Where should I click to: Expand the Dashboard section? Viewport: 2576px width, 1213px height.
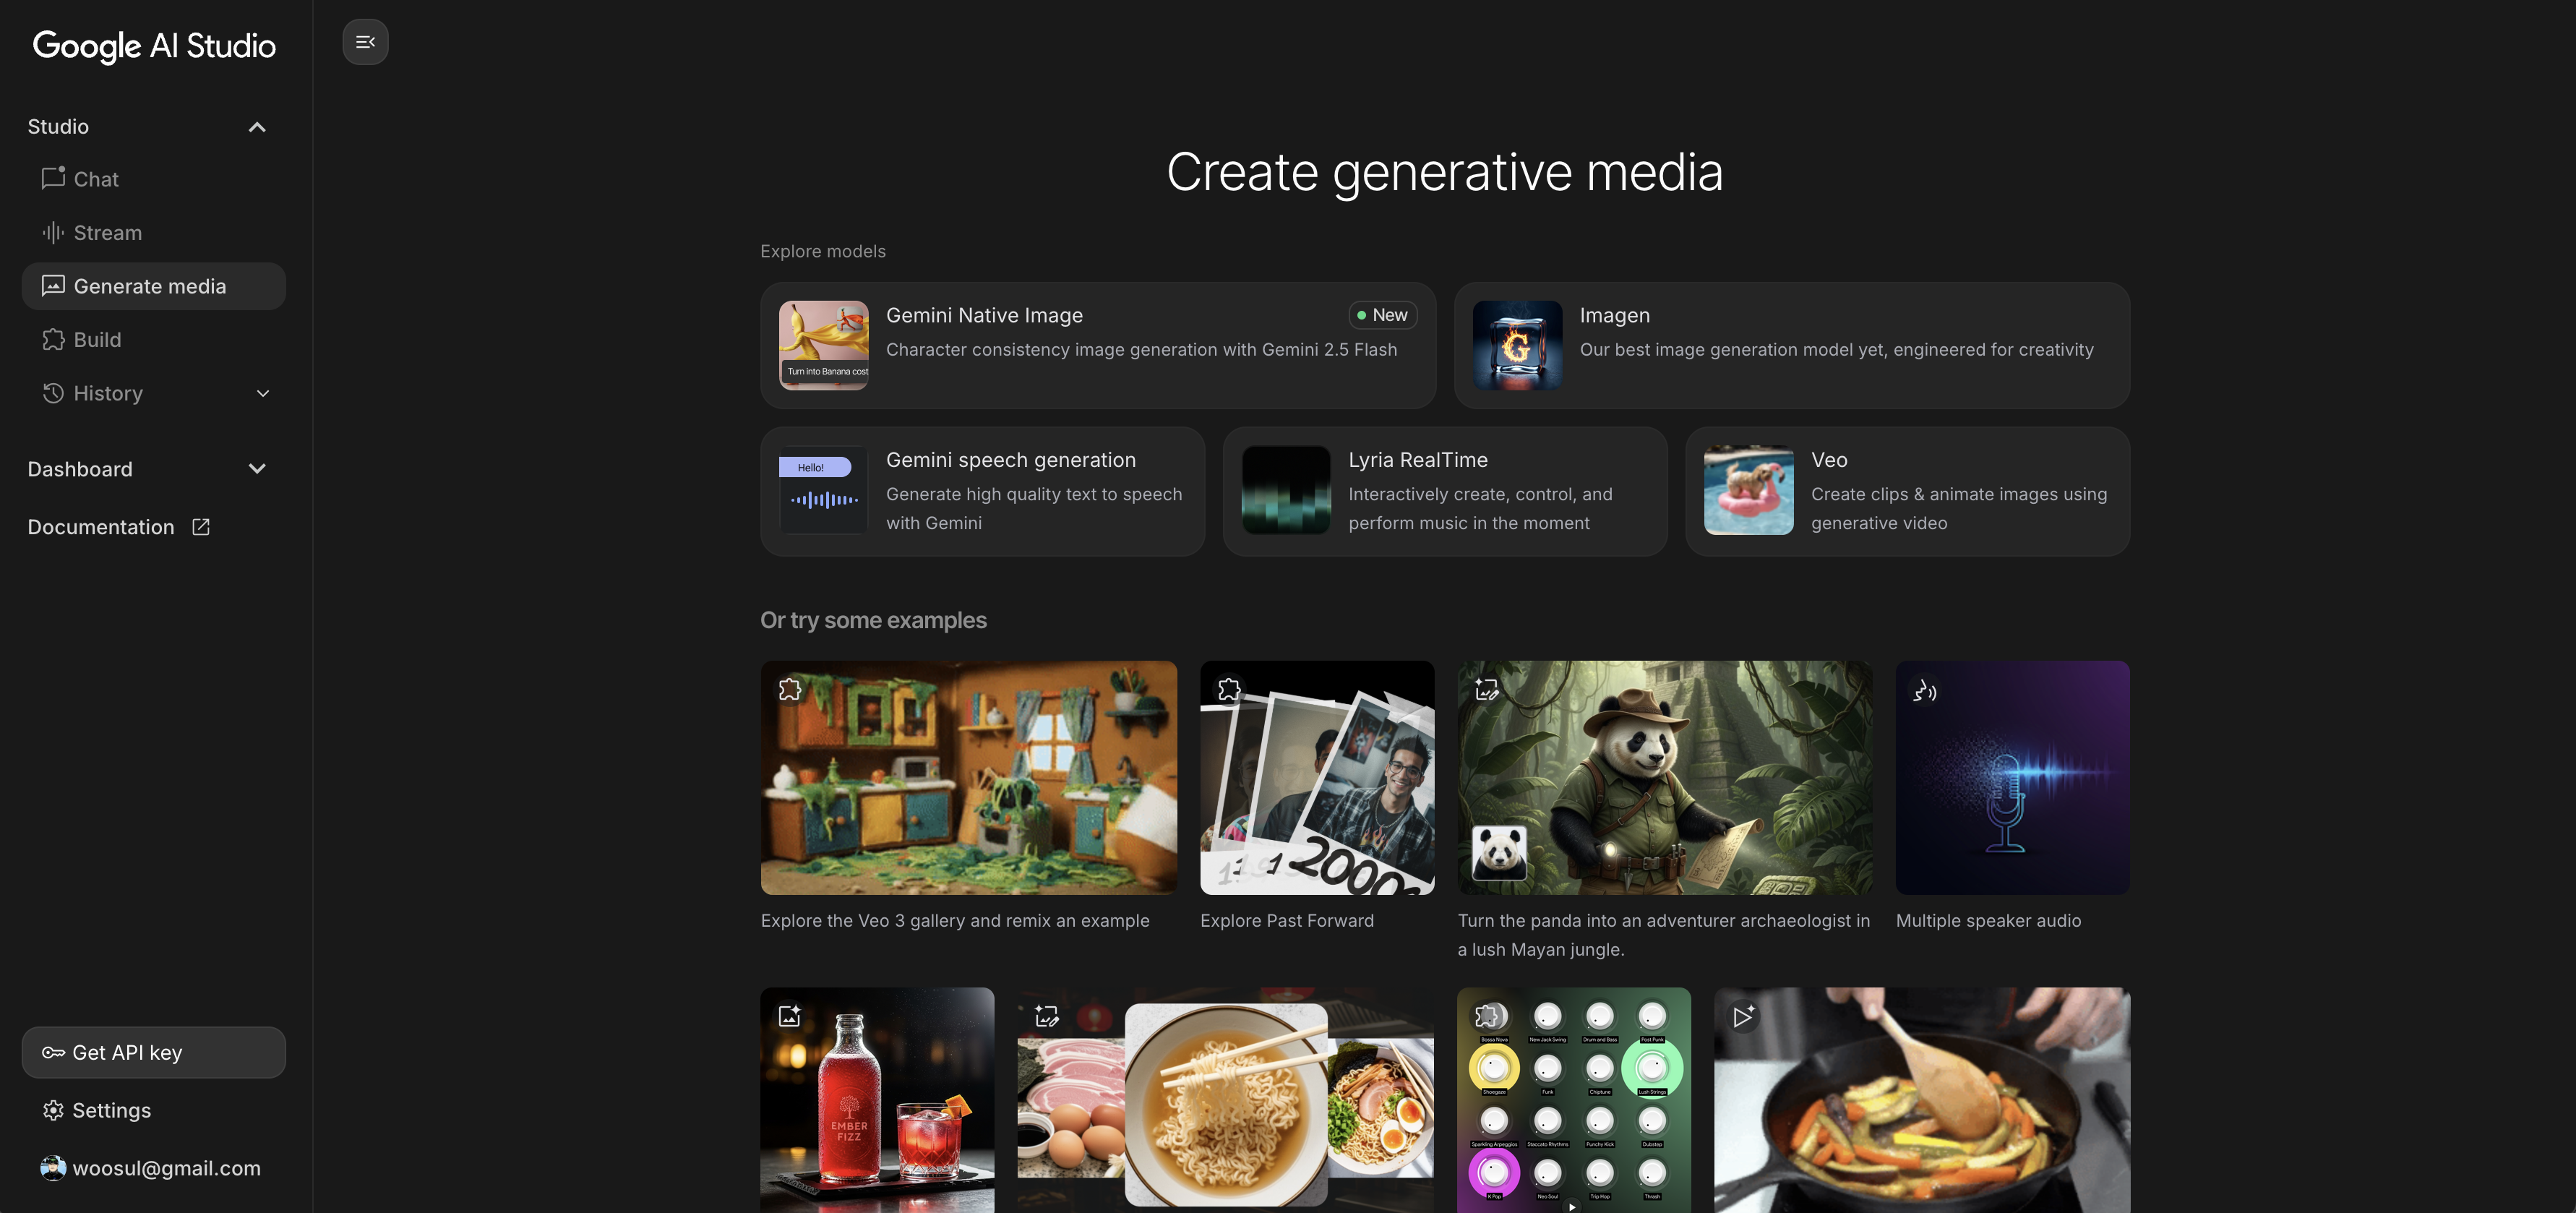256,468
